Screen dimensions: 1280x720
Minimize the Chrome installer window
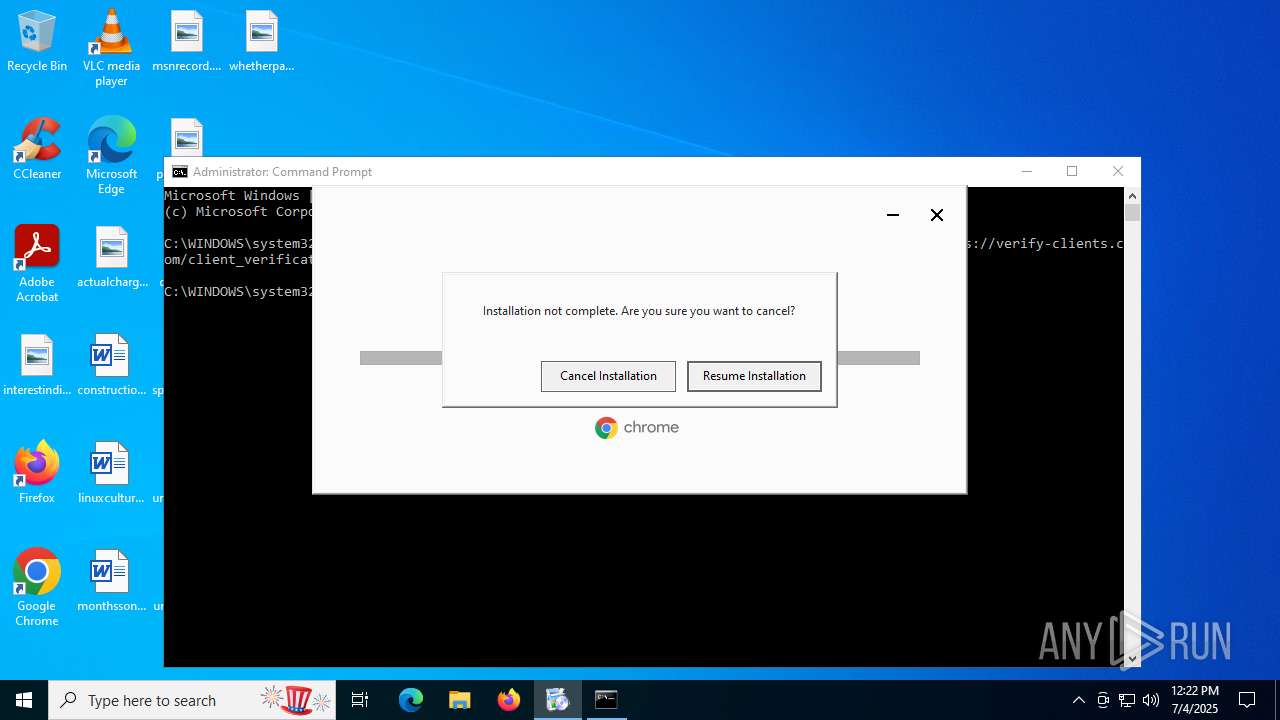click(893, 215)
